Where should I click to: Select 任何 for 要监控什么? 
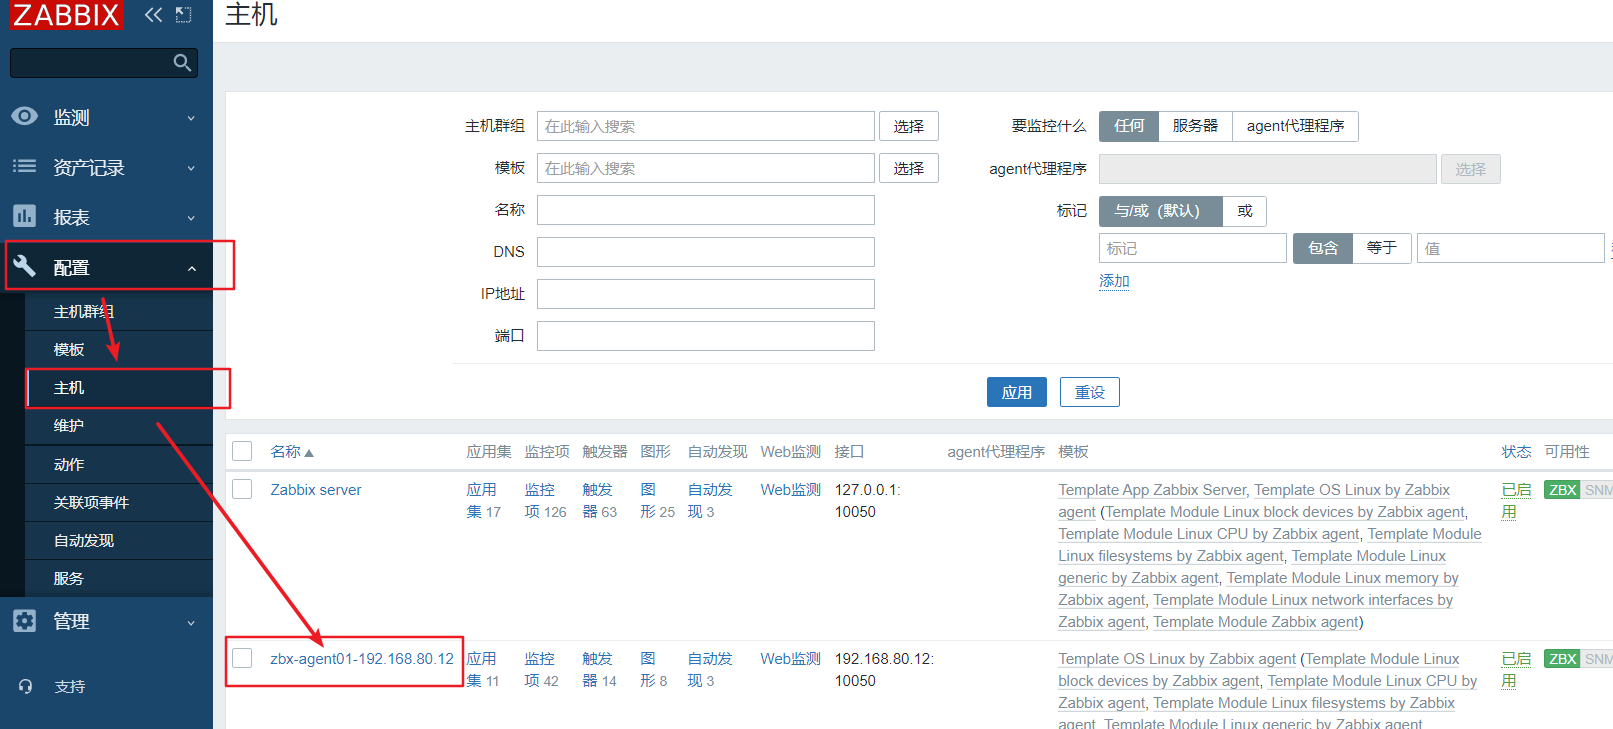pos(1129,126)
